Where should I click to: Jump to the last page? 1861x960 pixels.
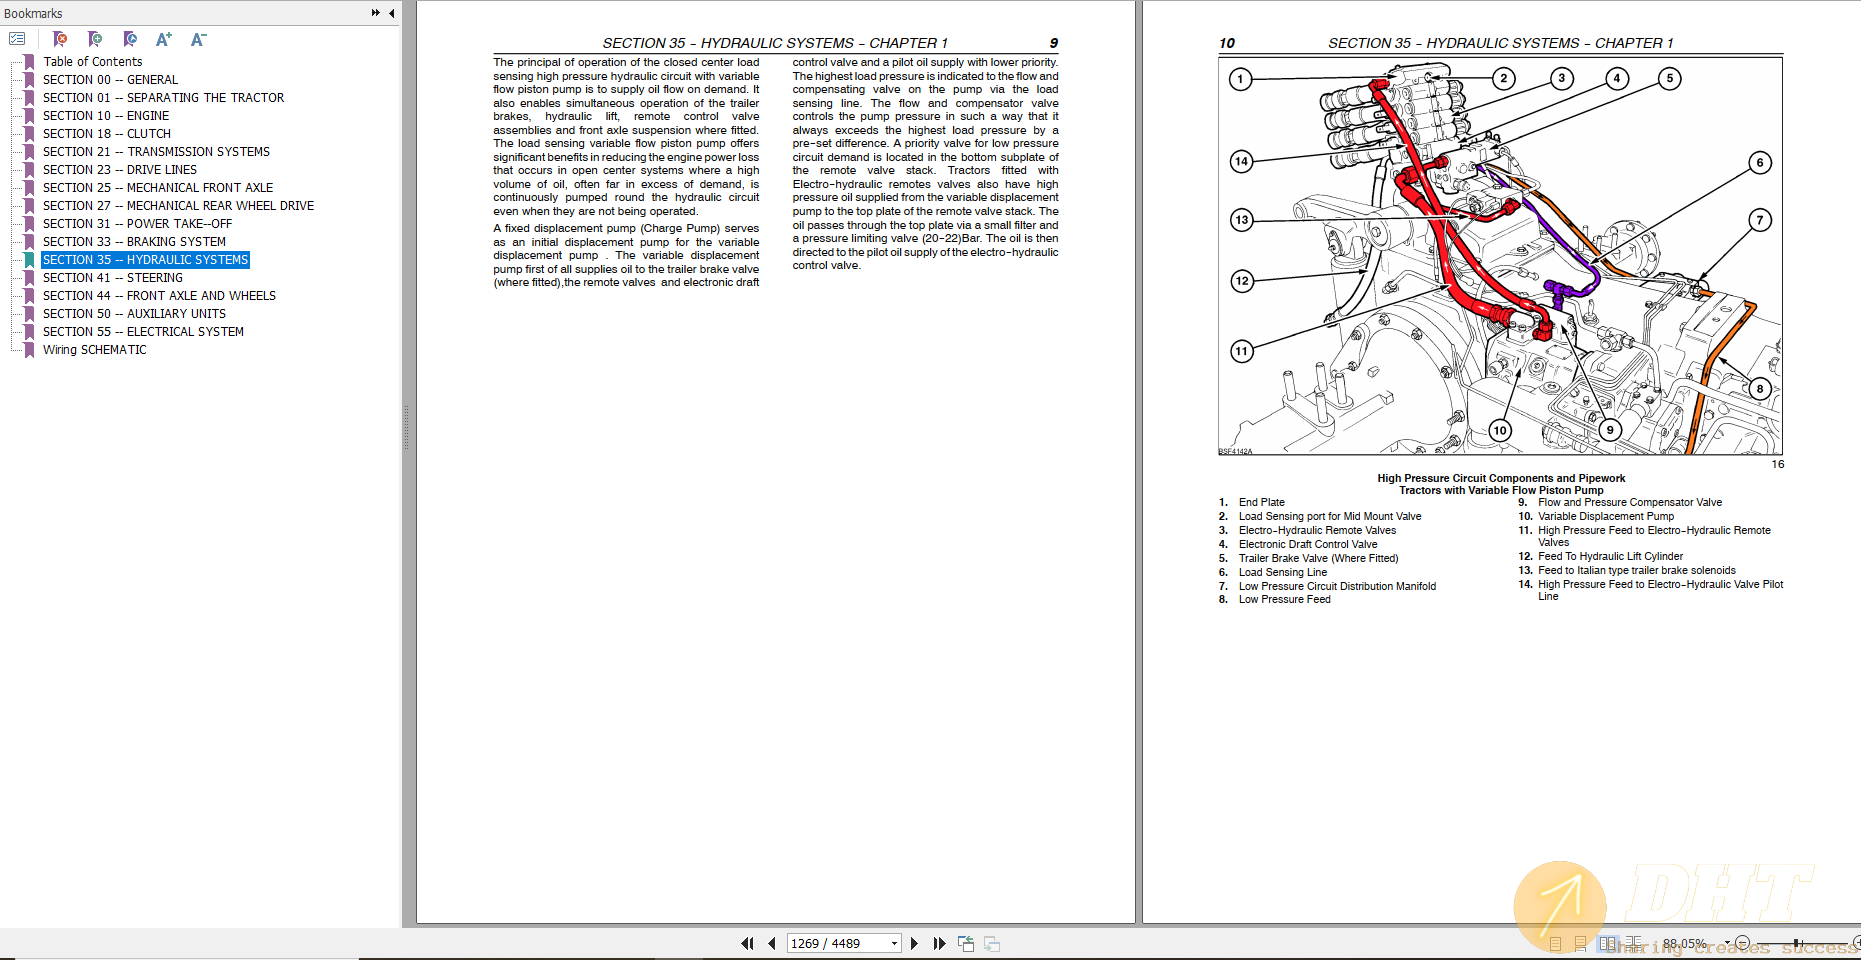939,943
